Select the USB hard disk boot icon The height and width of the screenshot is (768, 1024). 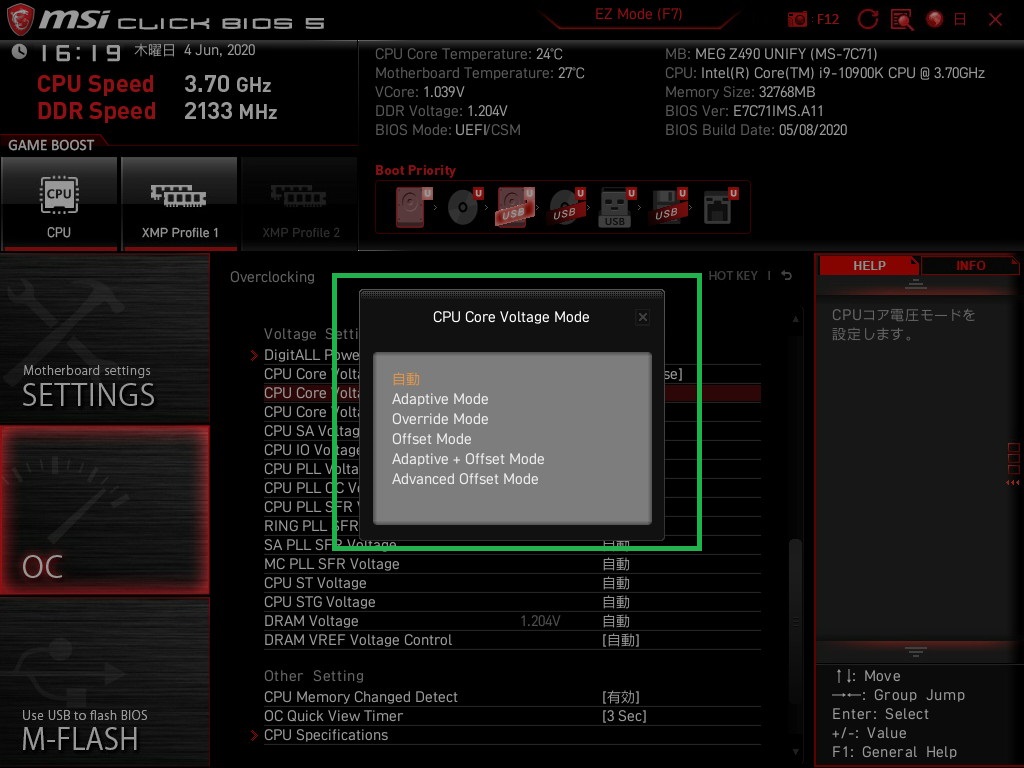click(x=515, y=207)
